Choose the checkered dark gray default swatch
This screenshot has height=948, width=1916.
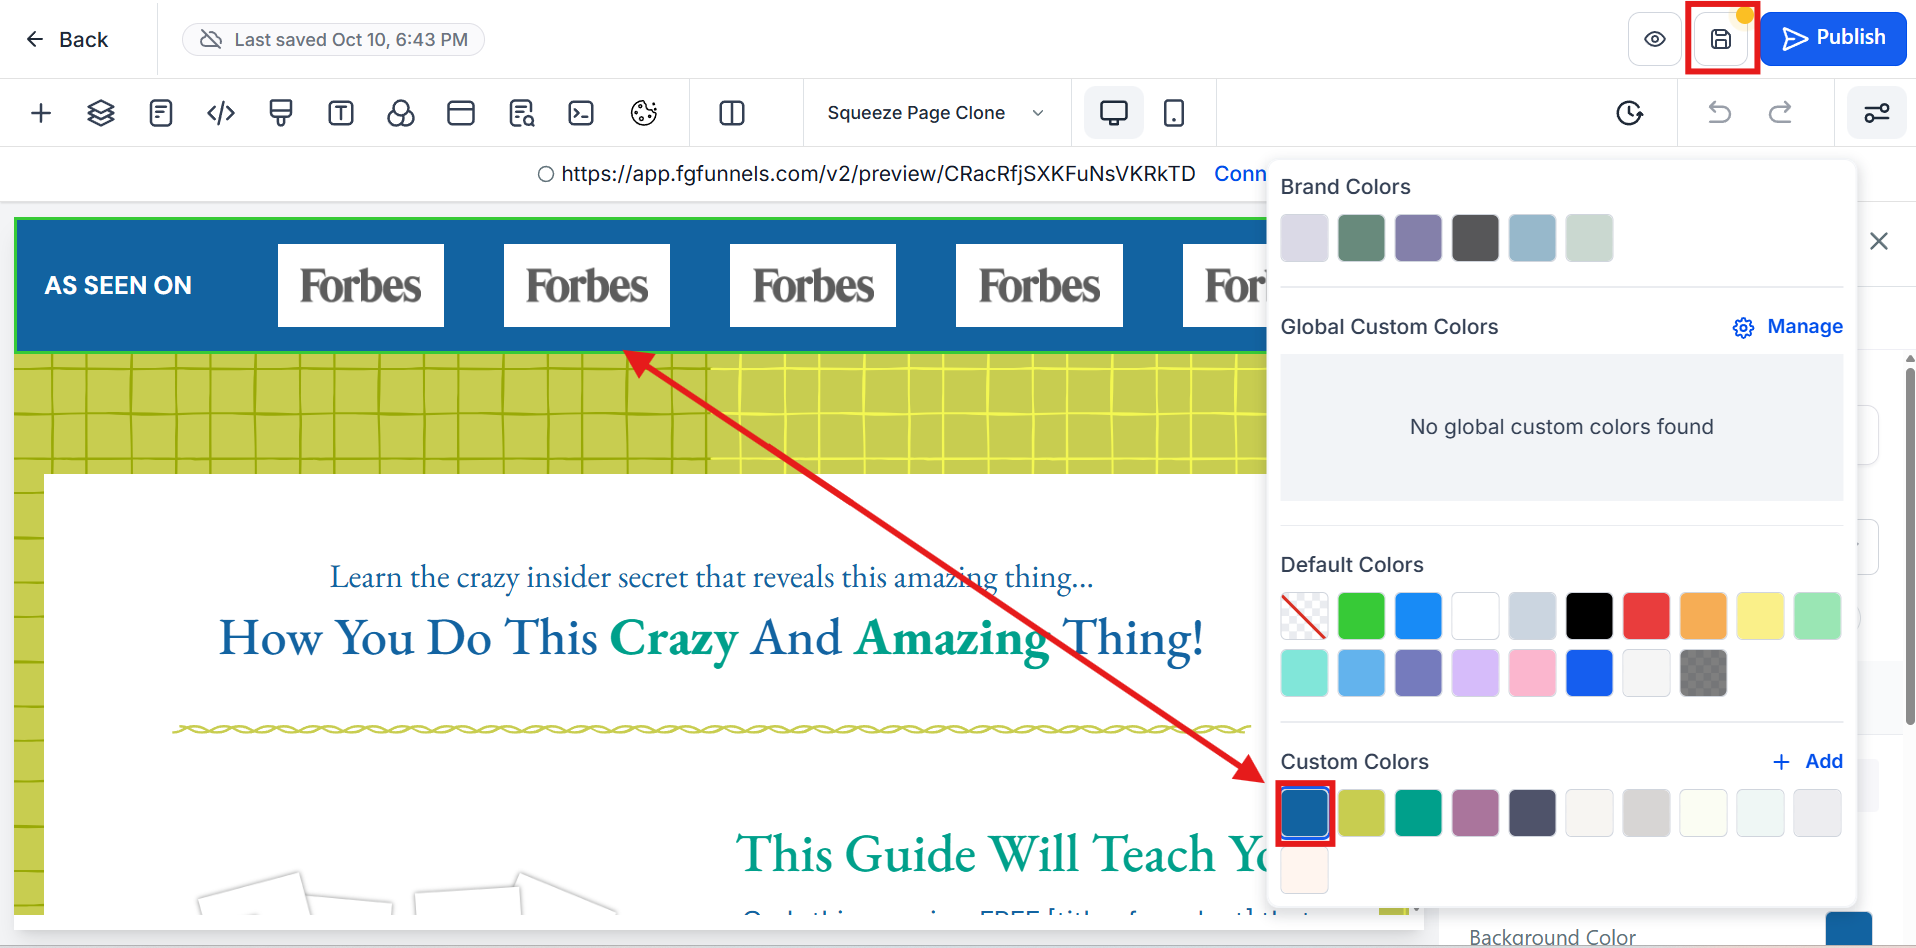[1704, 673]
